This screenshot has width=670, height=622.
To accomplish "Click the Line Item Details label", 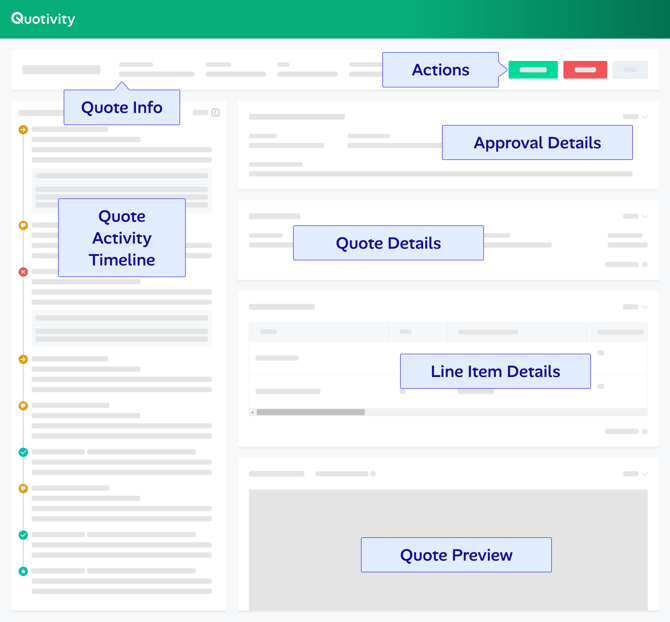I will (x=495, y=371).
